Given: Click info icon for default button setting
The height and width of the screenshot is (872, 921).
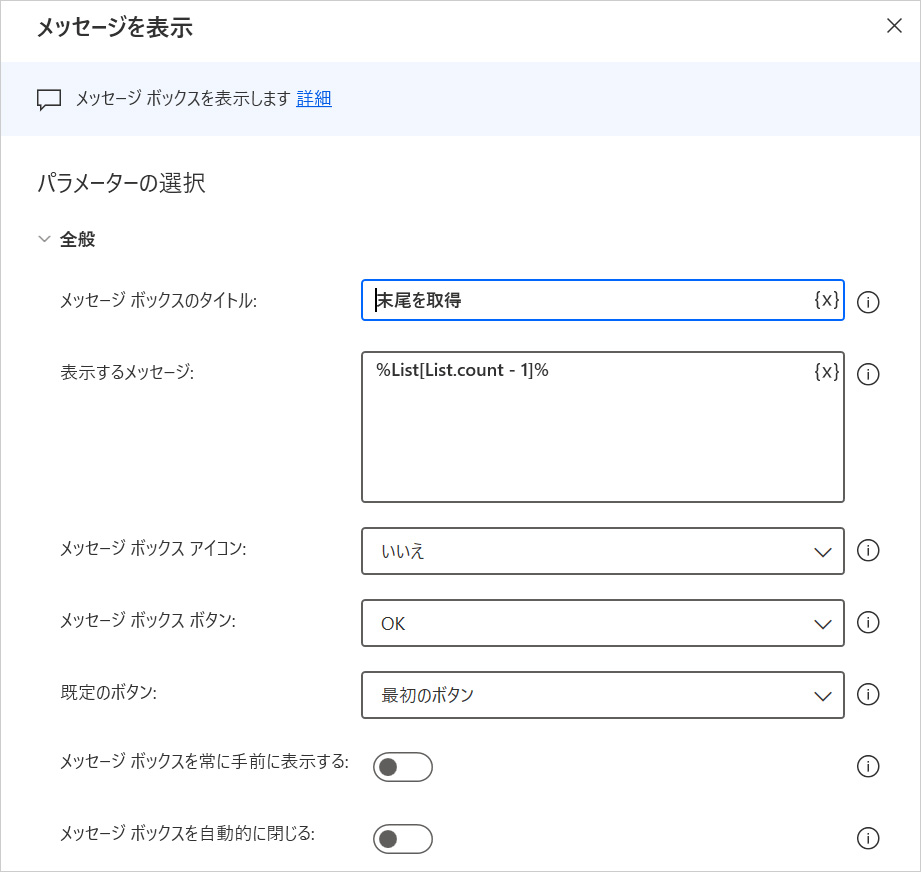Looking at the screenshot, I should pos(868,695).
